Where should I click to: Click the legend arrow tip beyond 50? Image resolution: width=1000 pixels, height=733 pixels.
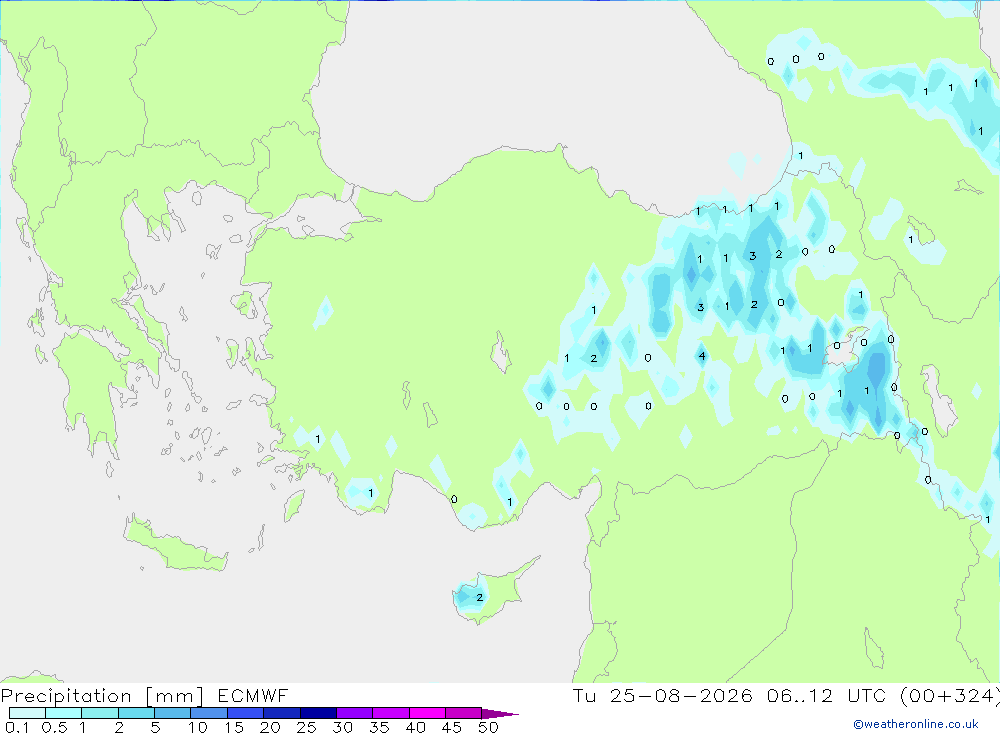(x=501, y=714)
